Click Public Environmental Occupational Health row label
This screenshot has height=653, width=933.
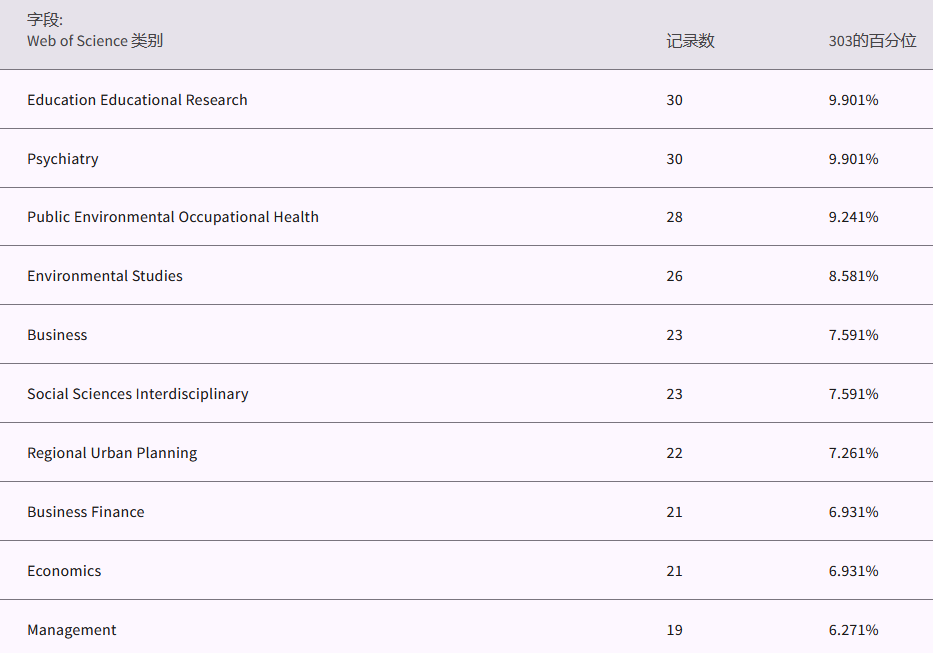tap(173, 217)
